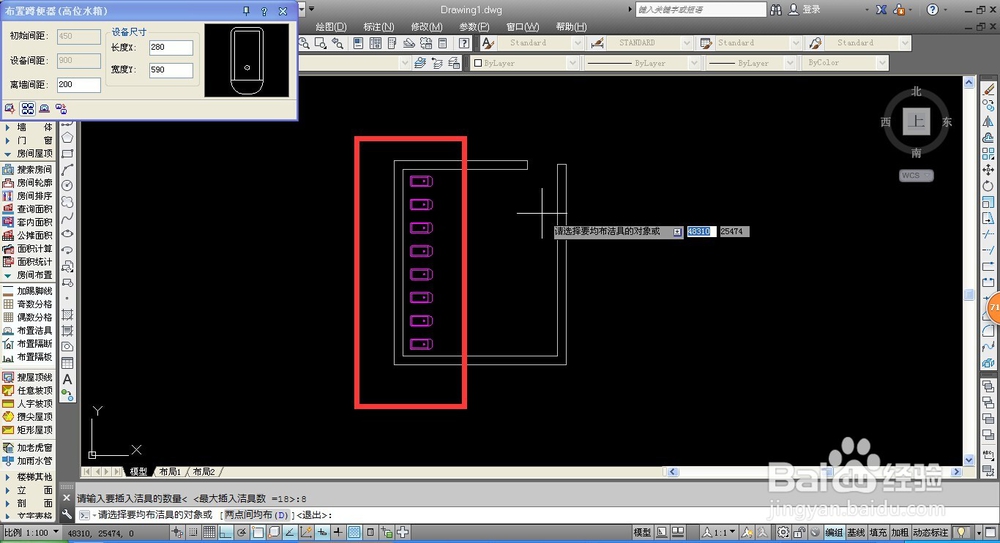
Task: Select the revision cloud tool
Action: 67,202
